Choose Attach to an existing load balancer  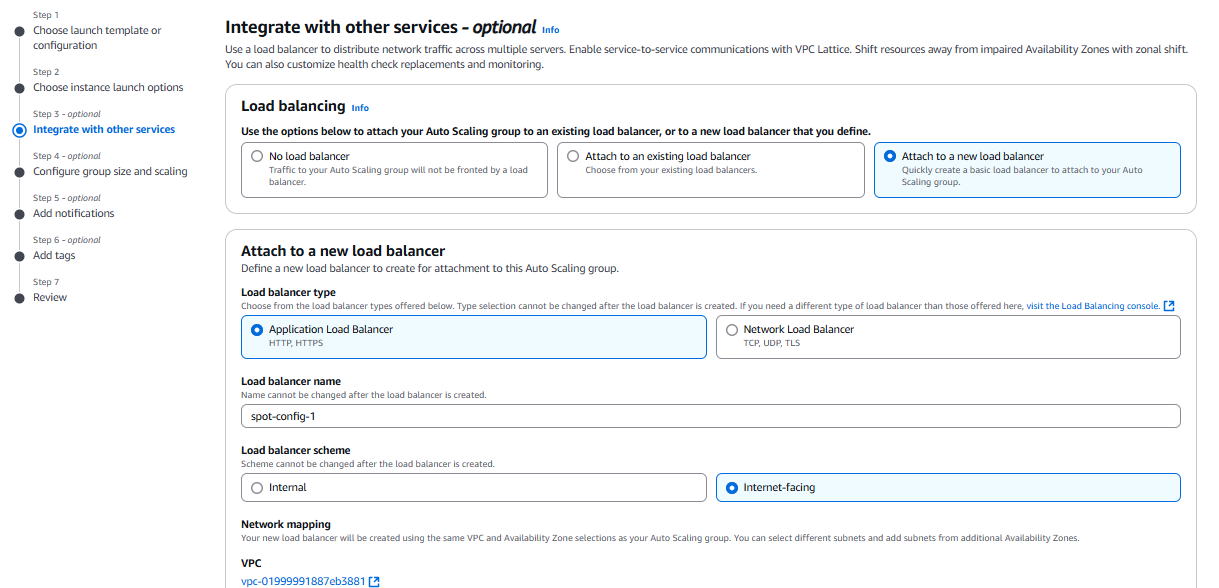(573, 157)
